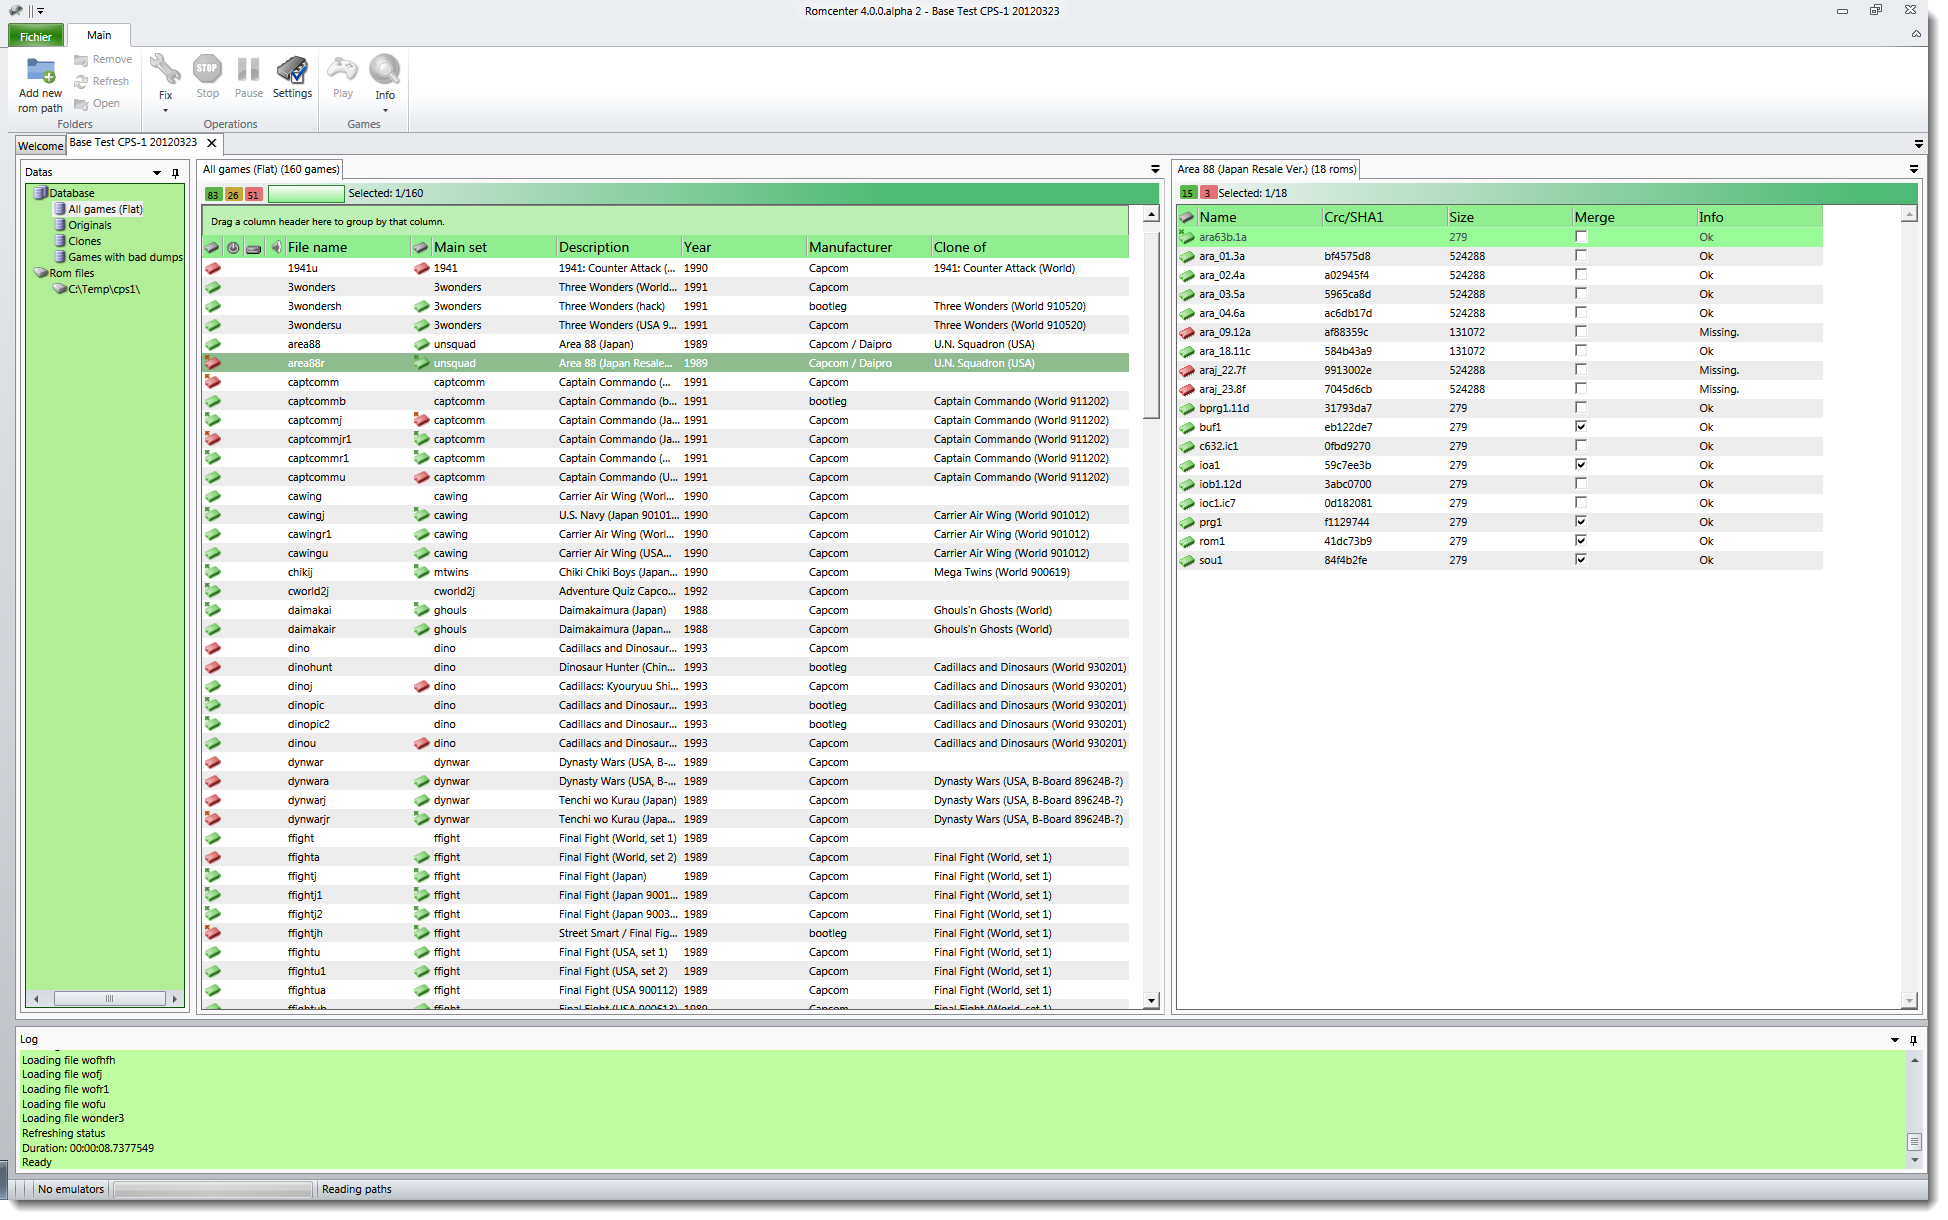Toggle Merge checkbox for rom1

tap(1581, 541)
